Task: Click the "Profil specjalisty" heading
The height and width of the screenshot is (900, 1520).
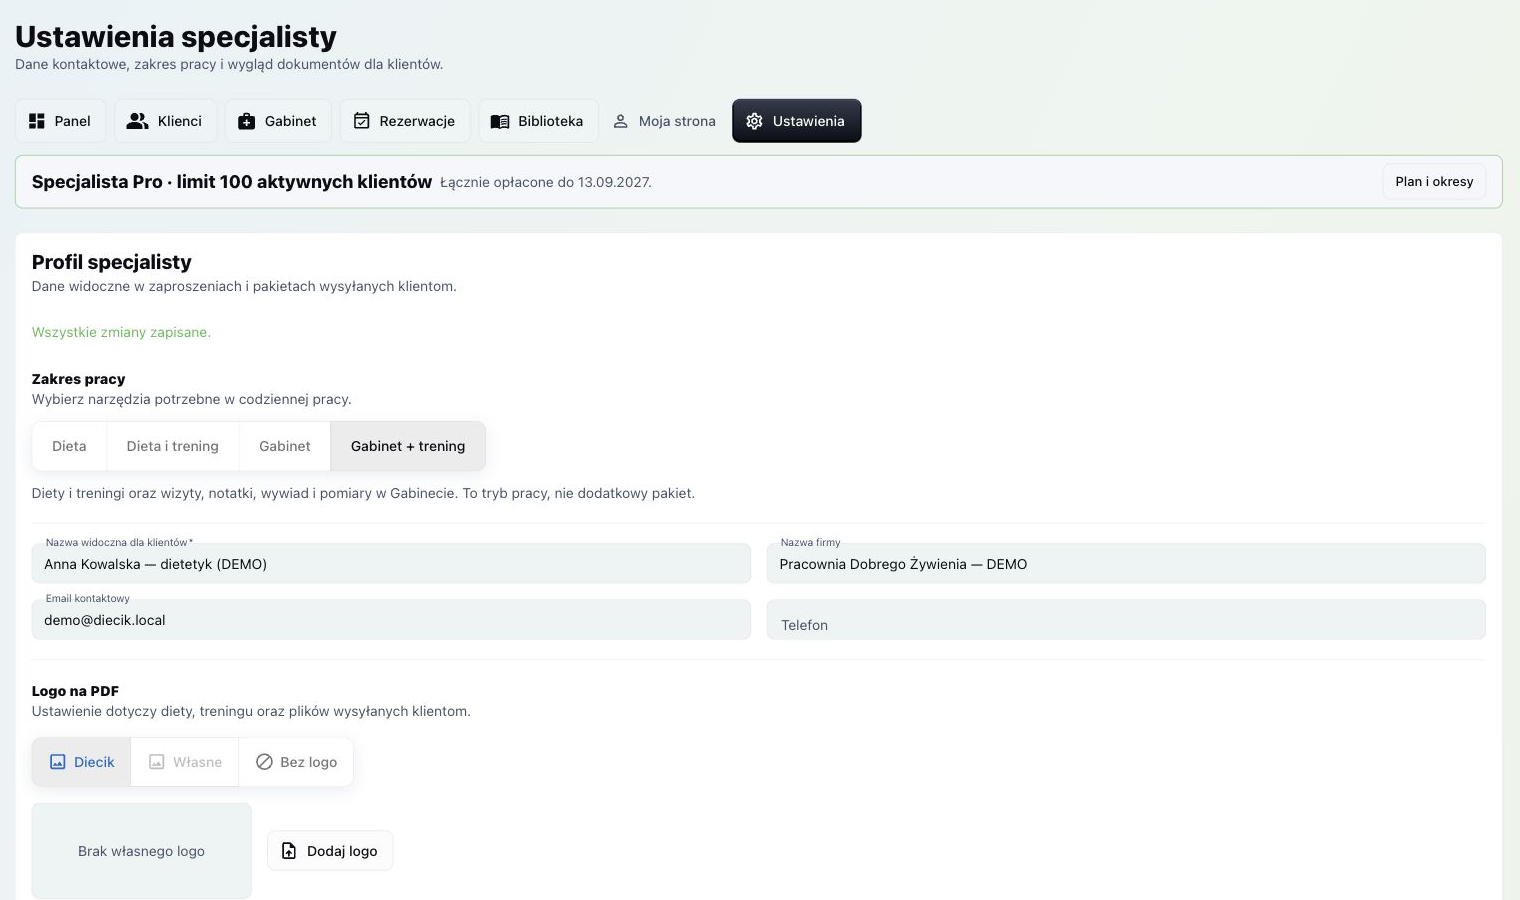Action: pos(112,262)
